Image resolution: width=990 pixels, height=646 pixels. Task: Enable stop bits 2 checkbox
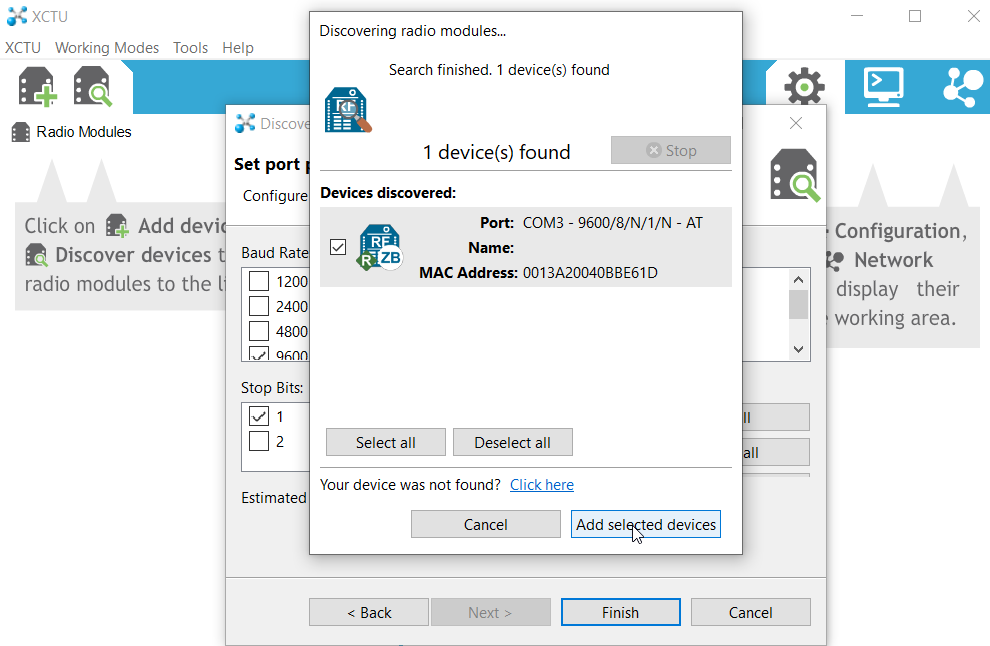259,441
